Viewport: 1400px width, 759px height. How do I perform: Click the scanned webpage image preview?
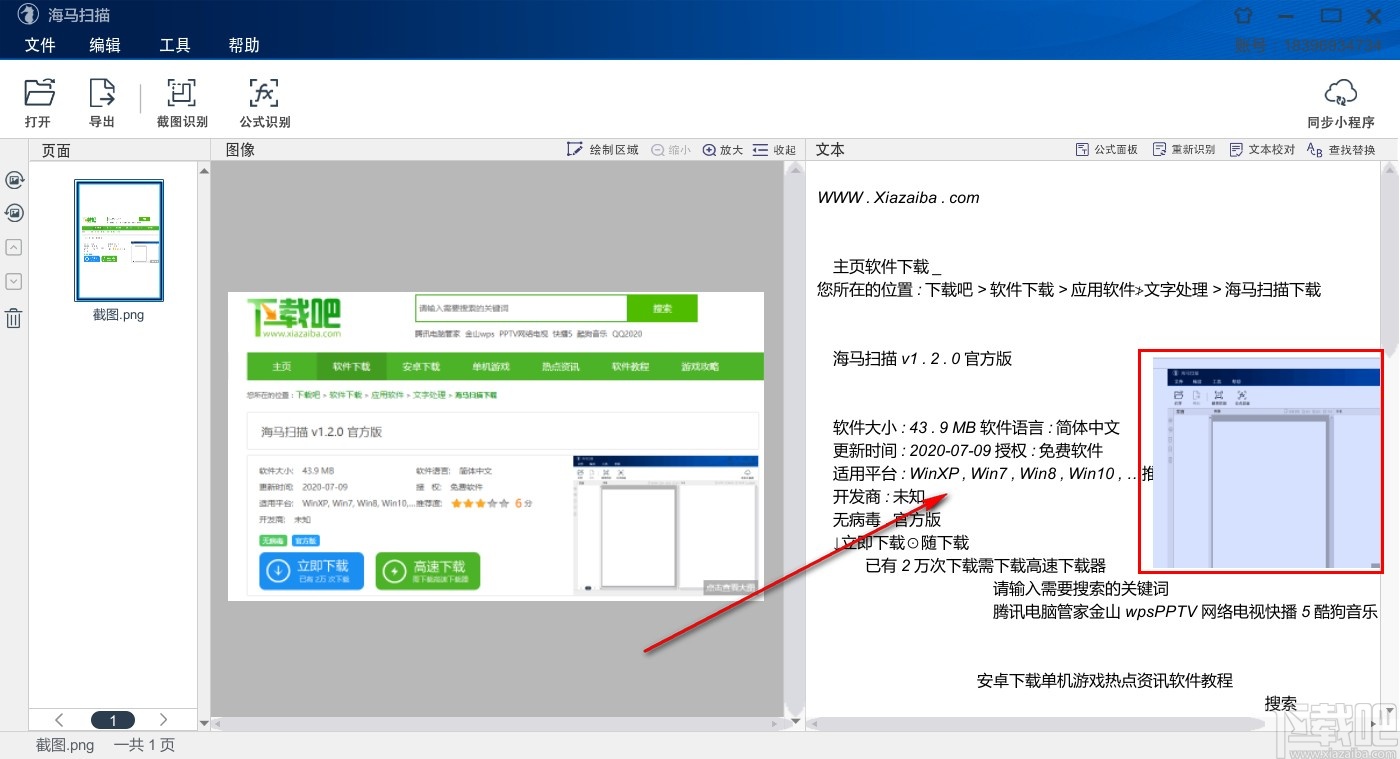tap(496, 446)
